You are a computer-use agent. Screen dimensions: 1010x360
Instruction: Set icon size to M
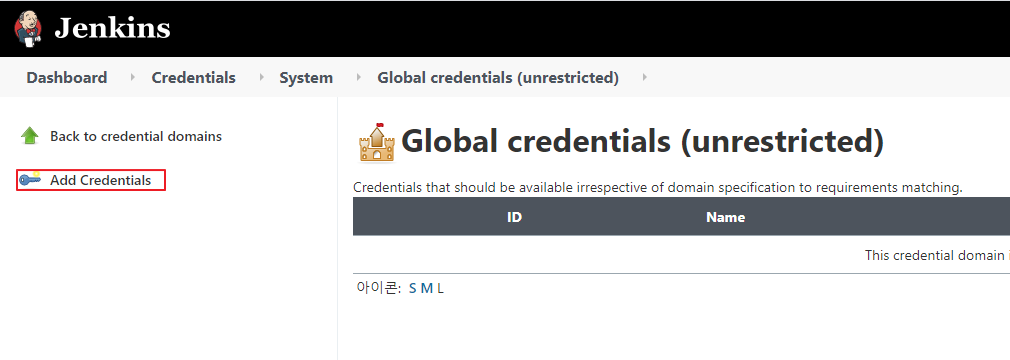click(426, 289)
